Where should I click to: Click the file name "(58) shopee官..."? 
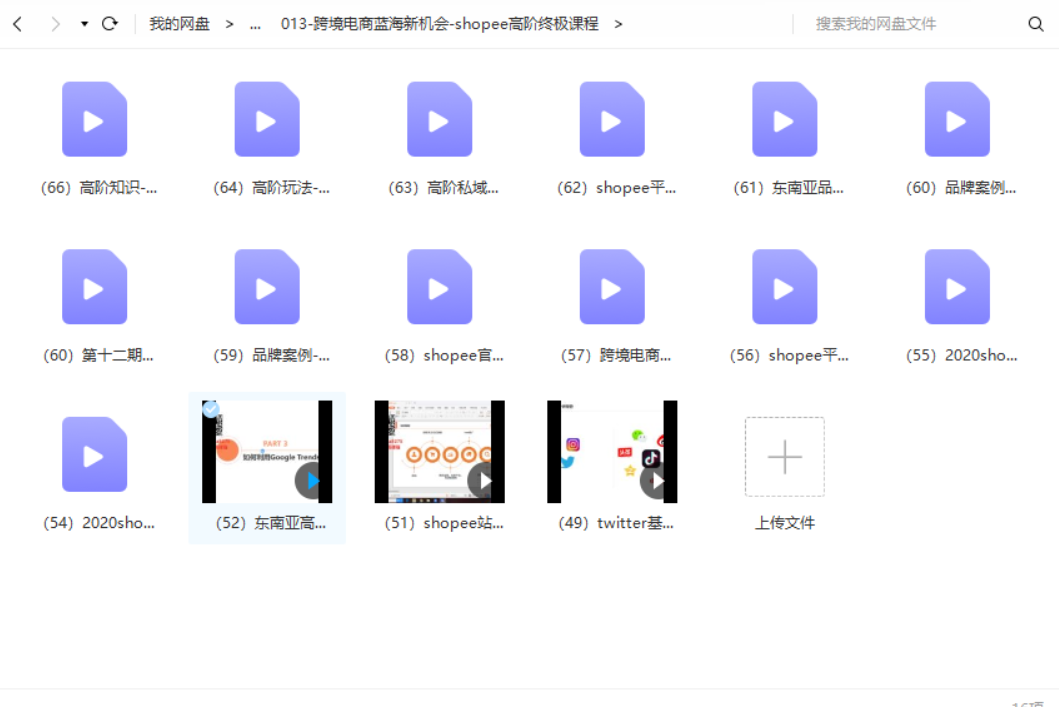[x=444, y=355]
